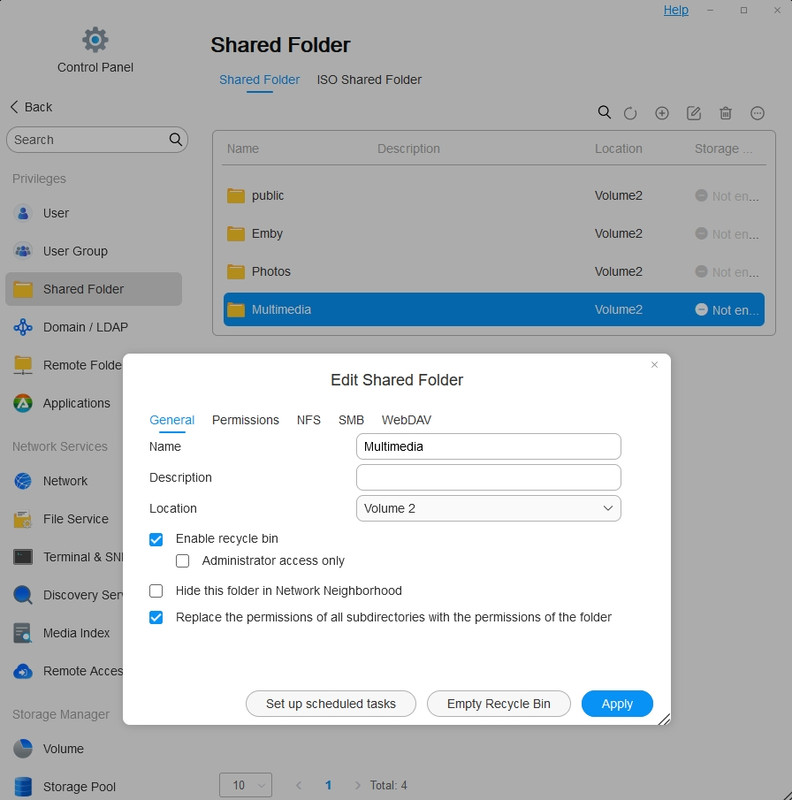Sort by the Location column header
The width and height of the screenshot is (792, 800).
click(x=618, y=148)
